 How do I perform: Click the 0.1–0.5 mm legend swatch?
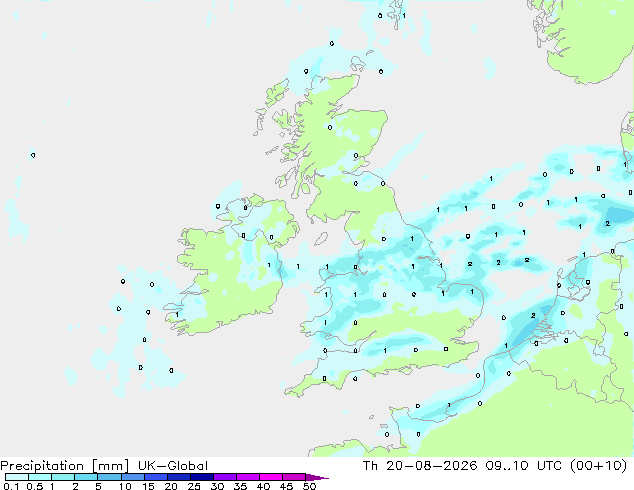(x=17, y=477)
